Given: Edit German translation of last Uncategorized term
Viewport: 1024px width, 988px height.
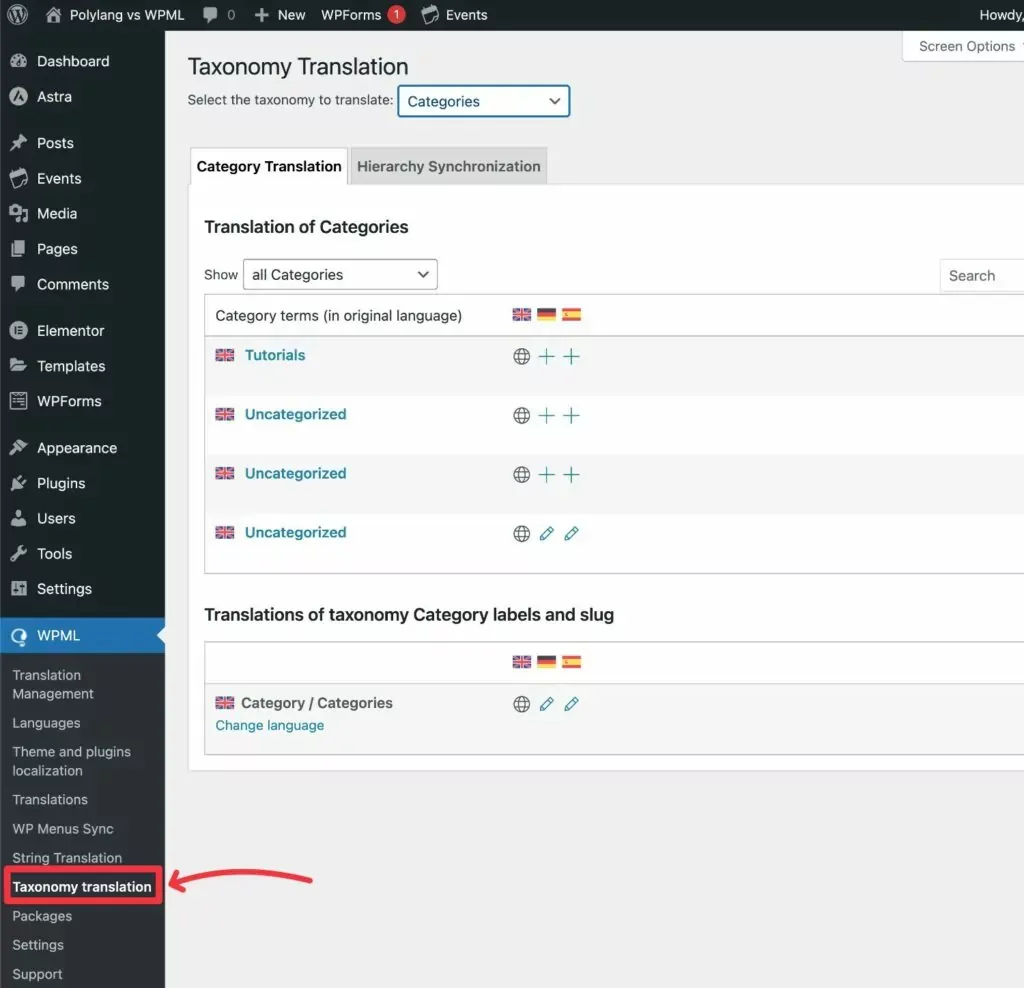Looking at the screenshot, I should [546, 534].
